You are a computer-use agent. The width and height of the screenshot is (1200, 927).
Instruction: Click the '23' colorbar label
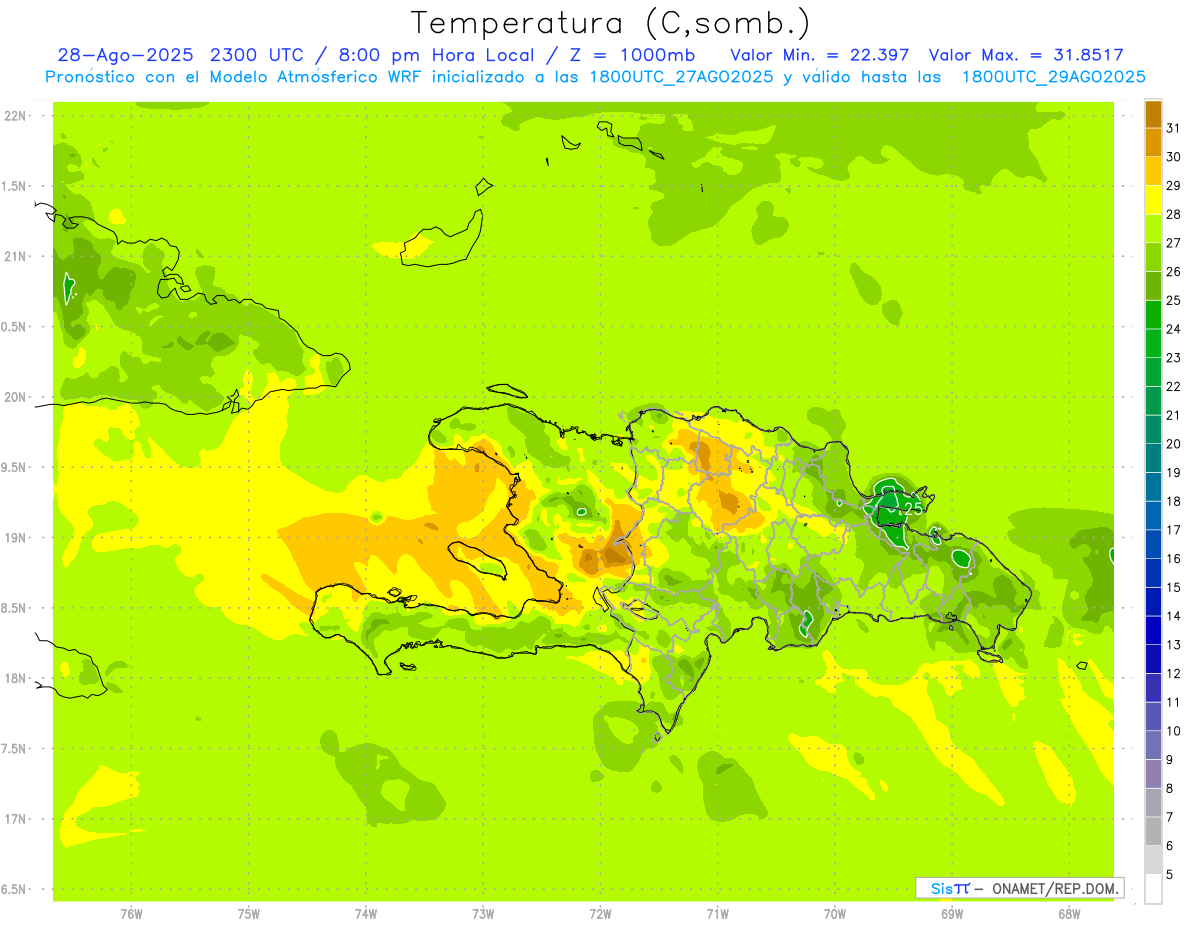click(x=1173, y=357)
